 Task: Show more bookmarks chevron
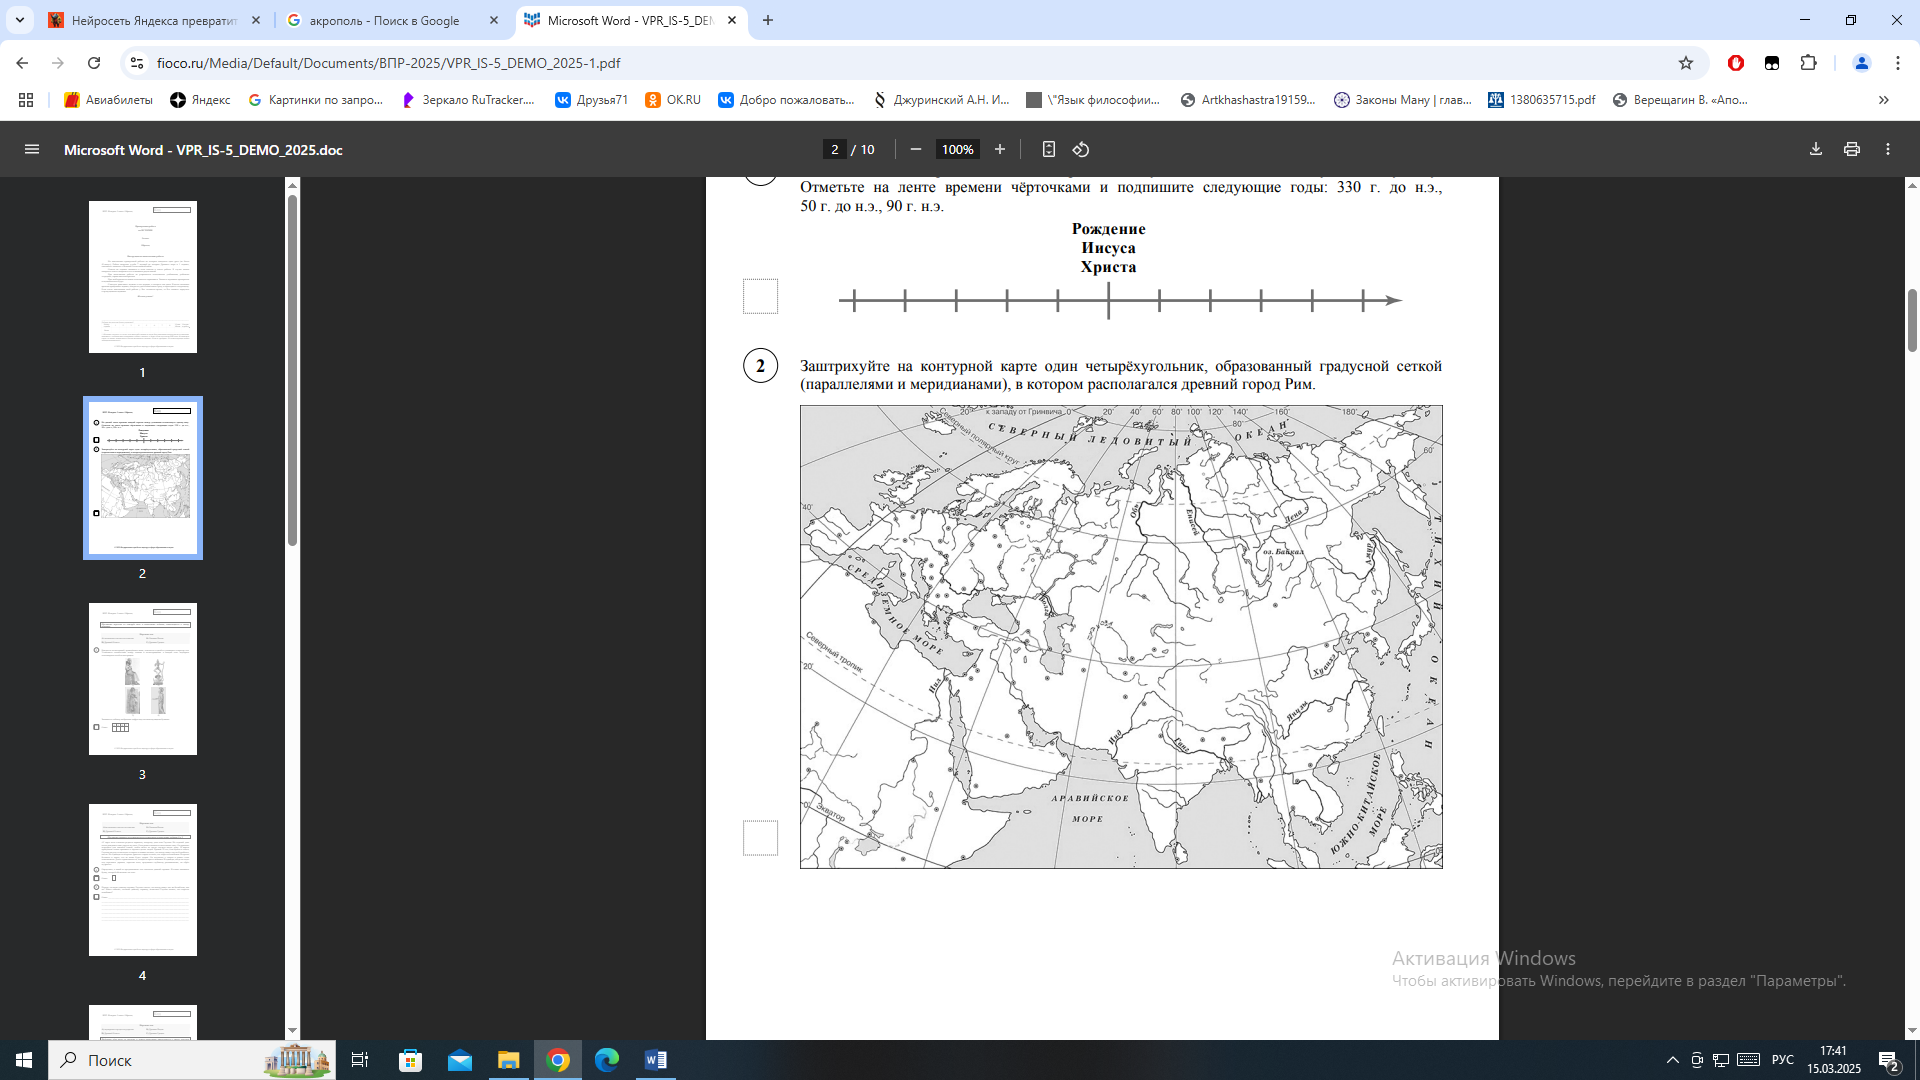1884,100
